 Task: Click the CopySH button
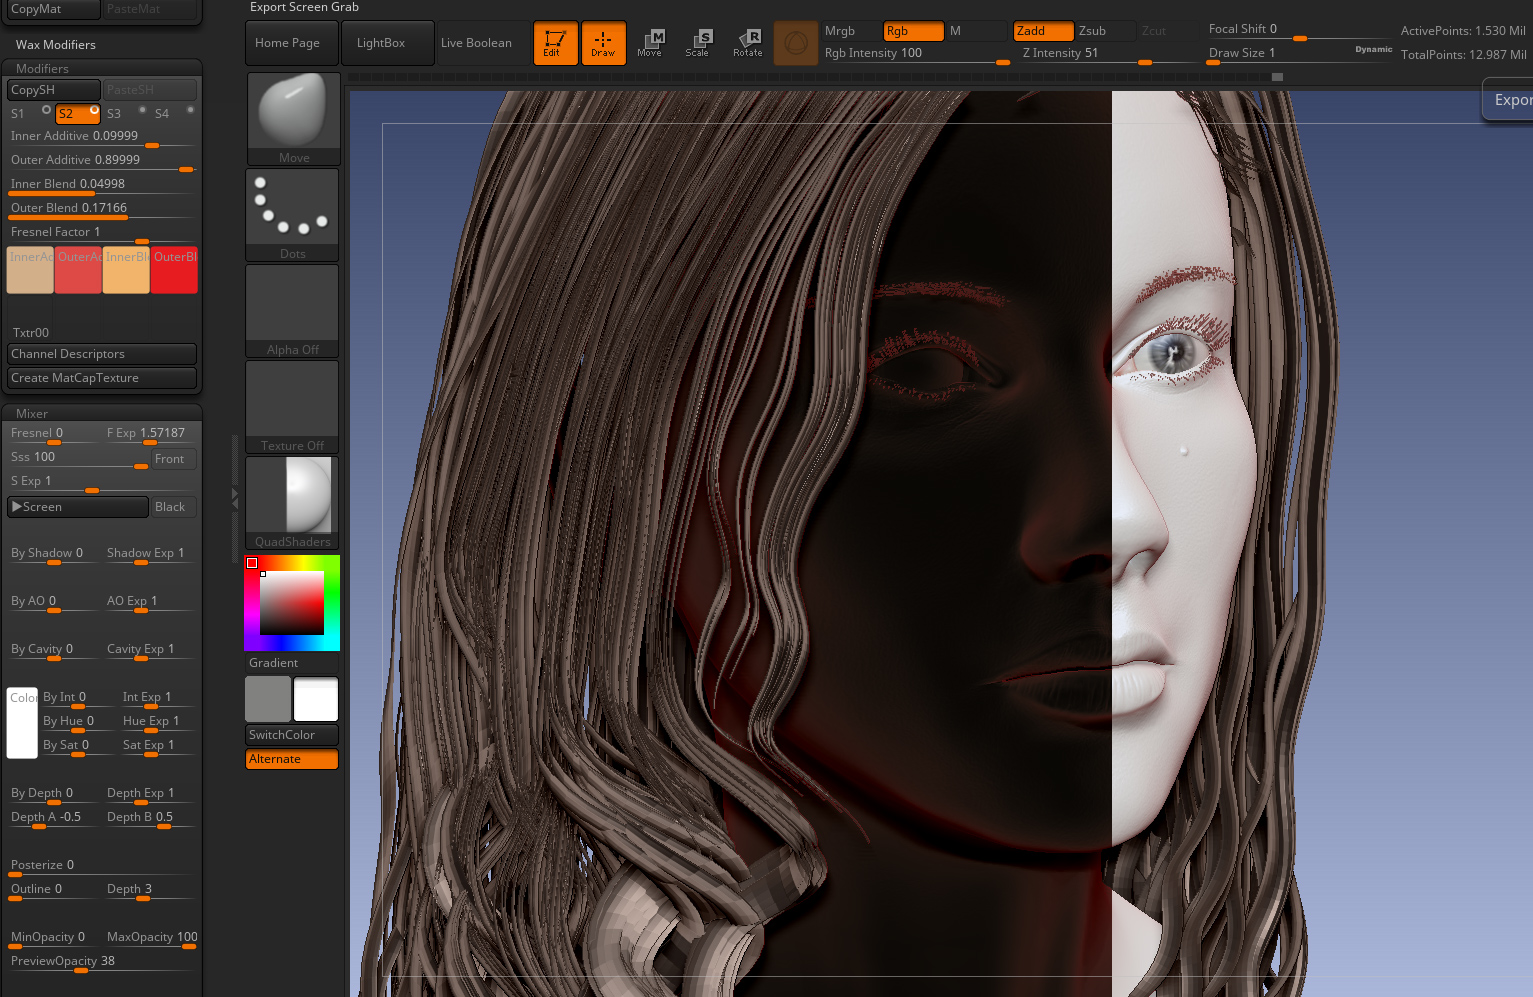click(53, 90)
